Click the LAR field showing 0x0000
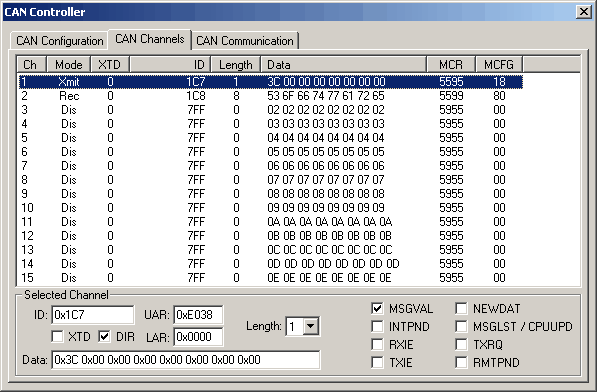Image resolution: width=597 pixels, height=392 pixels. point(198,337)
